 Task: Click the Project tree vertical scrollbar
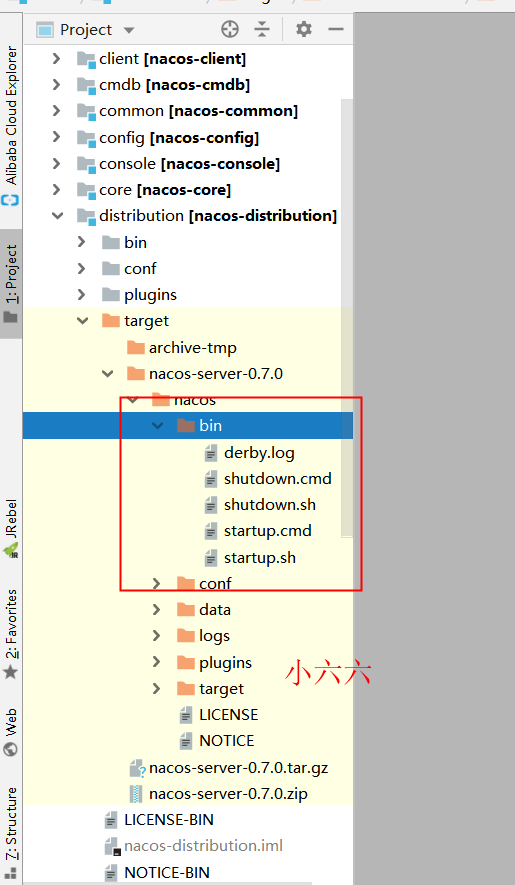[347, 318]
